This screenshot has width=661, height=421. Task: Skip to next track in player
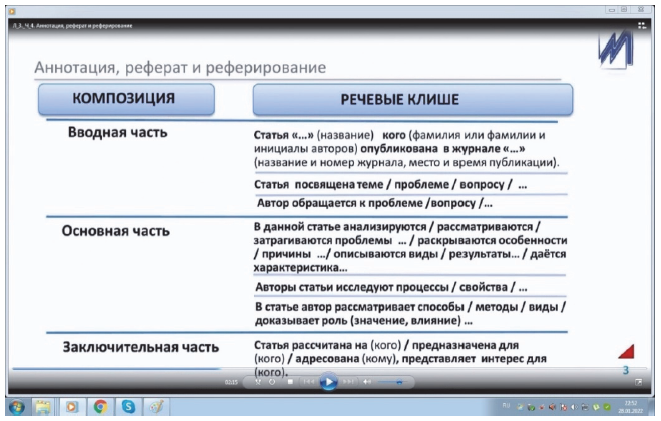pyautogui.click(x=348, y=381)
